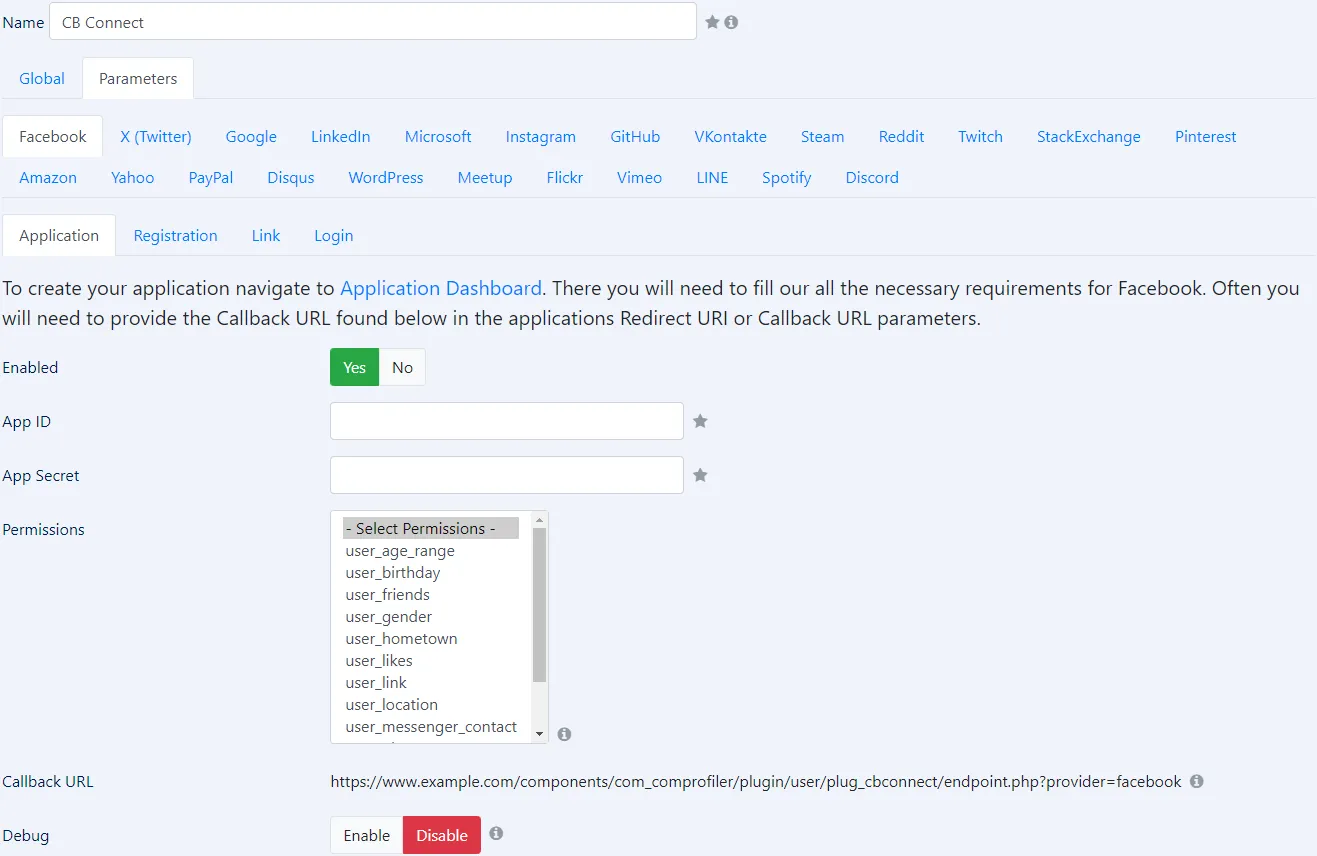The height and width of the screenshot is (856, 1317).
Task: Follow the Application Dashboard link
Action: [441, 288]
